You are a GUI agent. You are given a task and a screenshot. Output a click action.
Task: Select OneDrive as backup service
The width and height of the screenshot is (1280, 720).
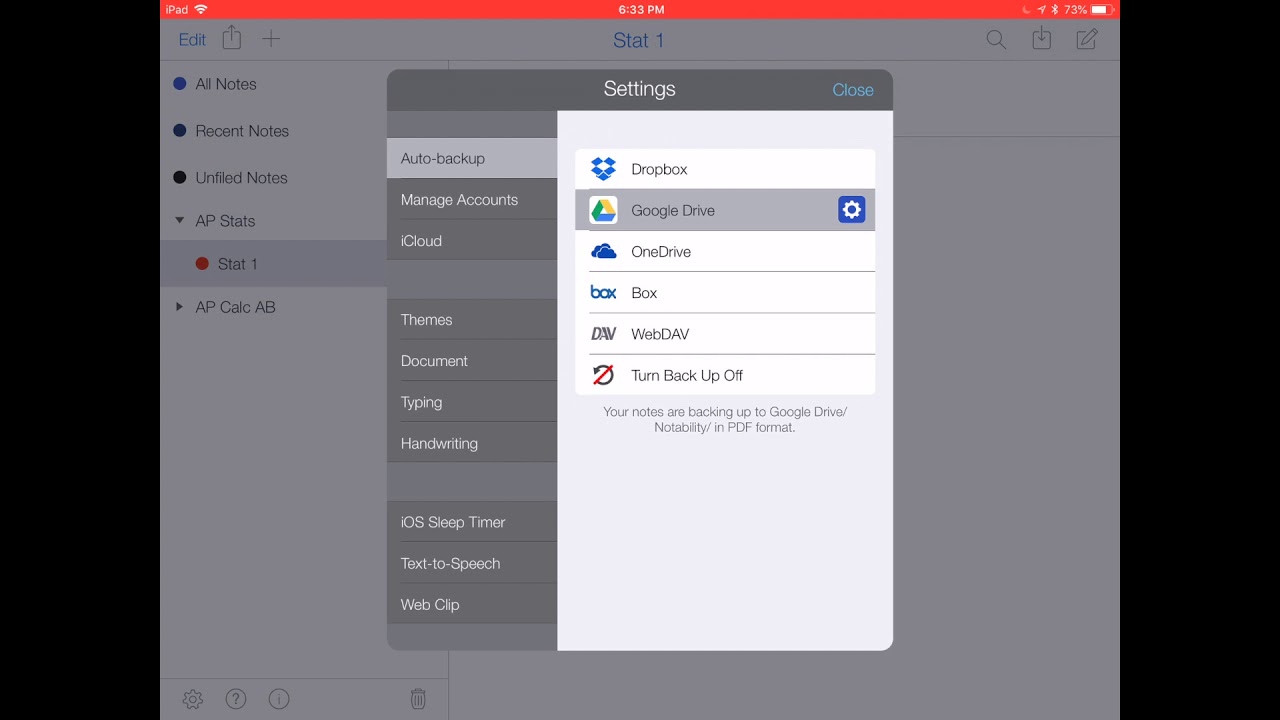725,252
